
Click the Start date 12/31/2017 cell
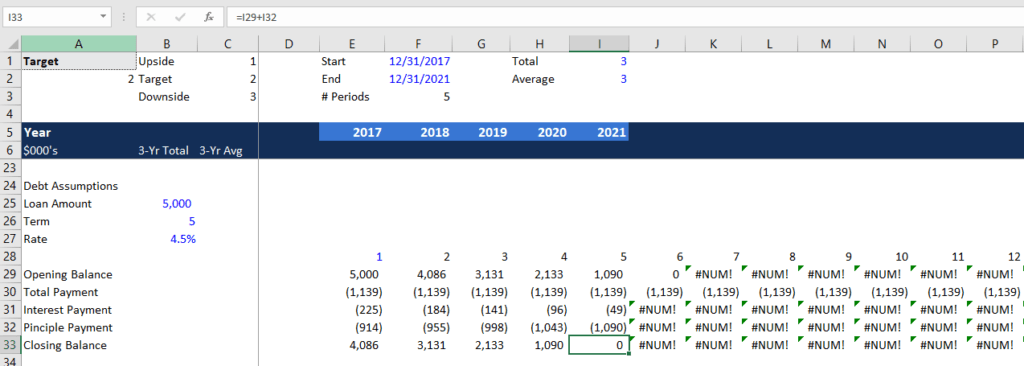pos(419,61)
